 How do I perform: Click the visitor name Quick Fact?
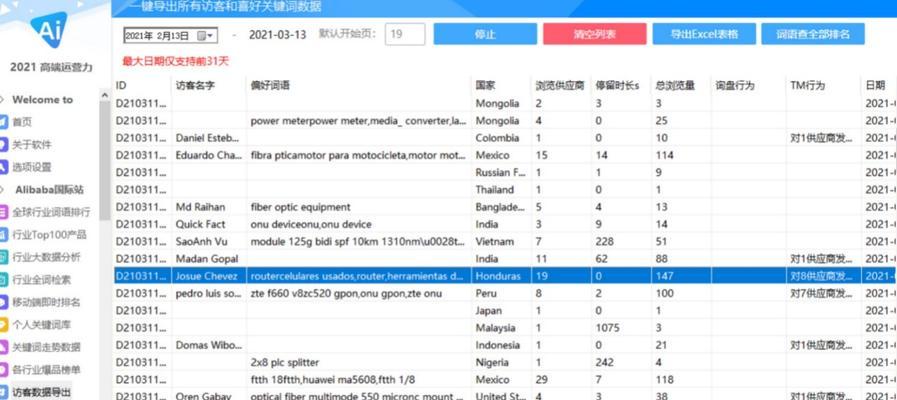[x=200, y=224]
